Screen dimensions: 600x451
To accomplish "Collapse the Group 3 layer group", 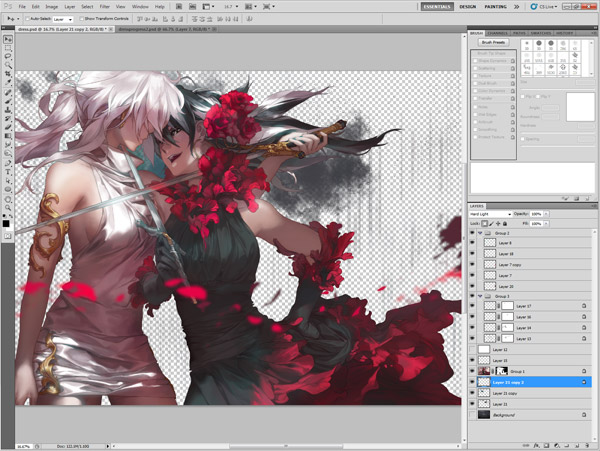I will coord(480,296).
